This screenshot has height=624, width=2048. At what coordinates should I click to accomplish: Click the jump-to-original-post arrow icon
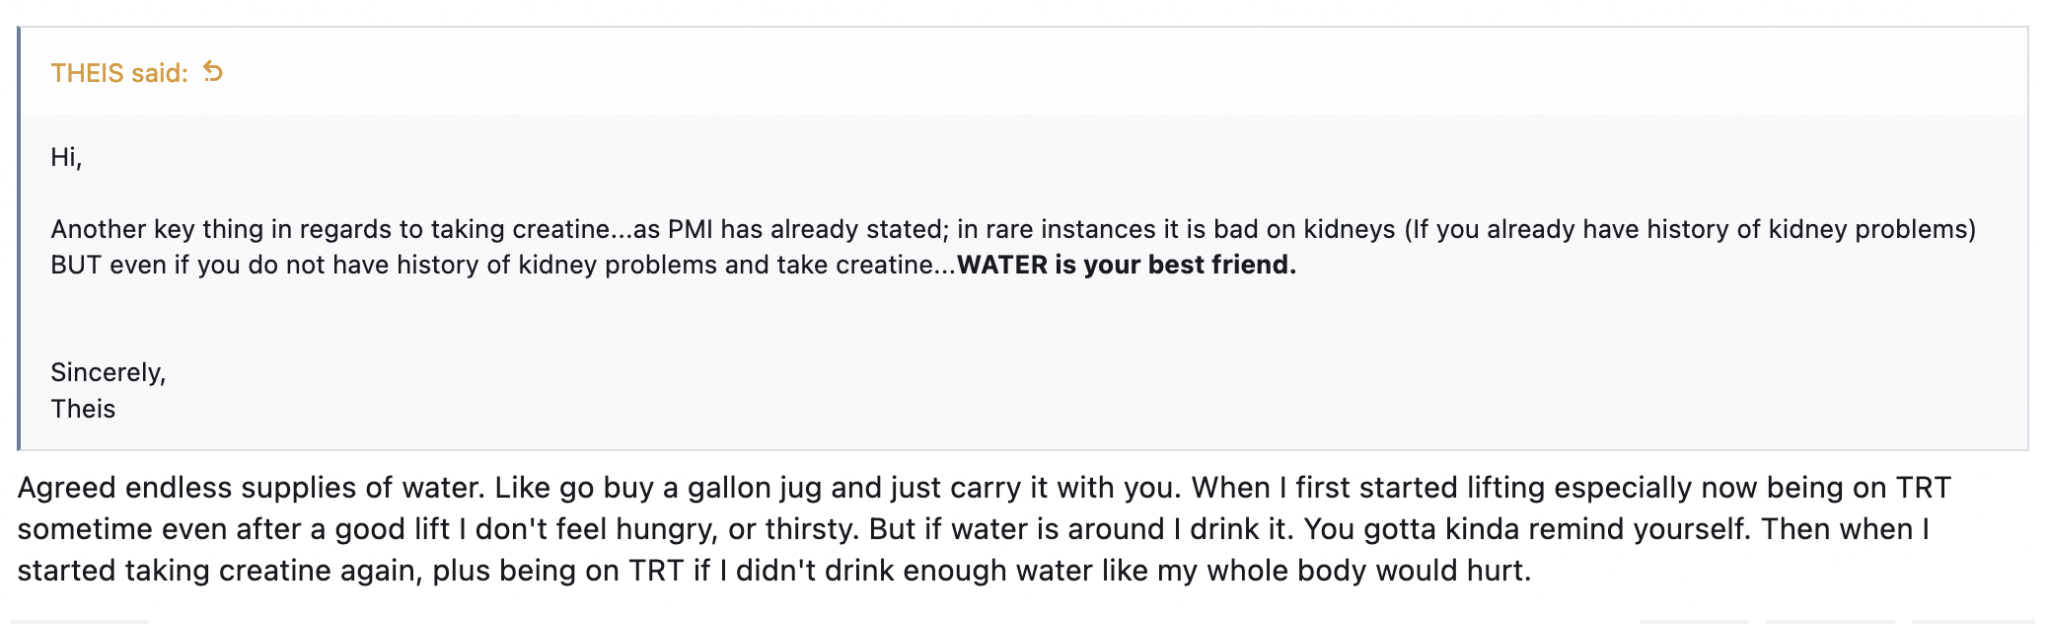[213, 72]
